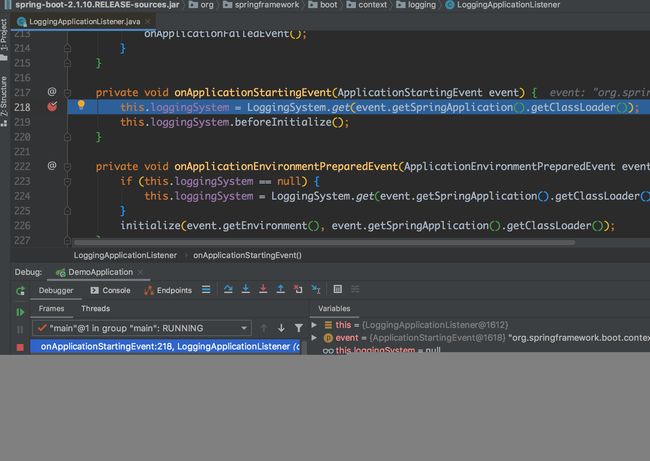This screenshot has width=650, height=461.
Task: Click the Step Into icon
Action: coord(245,289)
